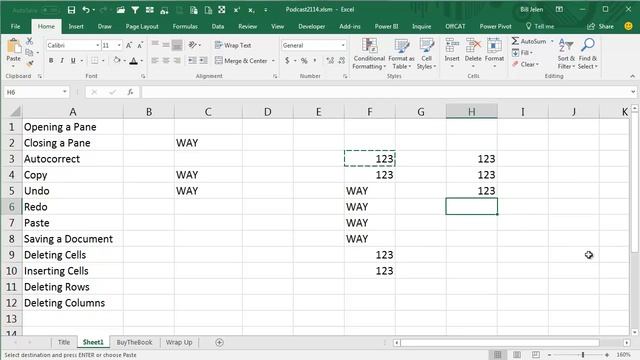
Task: Open Sort & Filter menu
Action: click(566, 53)
